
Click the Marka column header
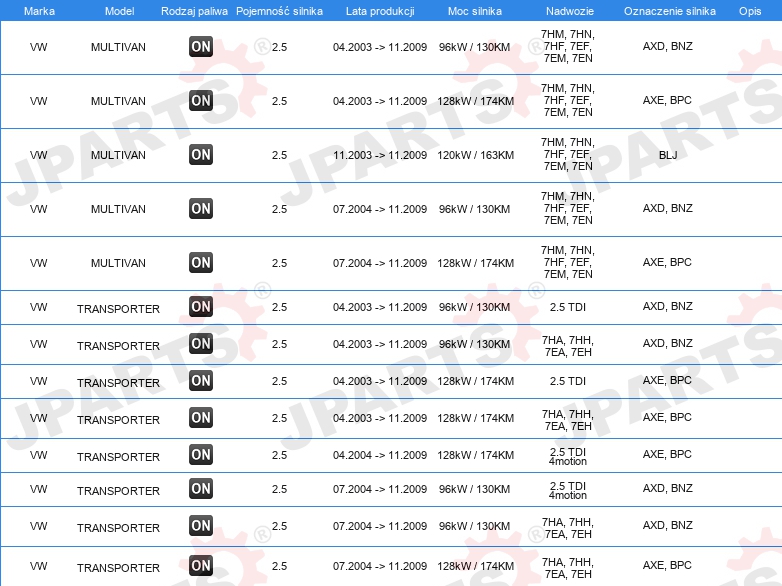39,11
